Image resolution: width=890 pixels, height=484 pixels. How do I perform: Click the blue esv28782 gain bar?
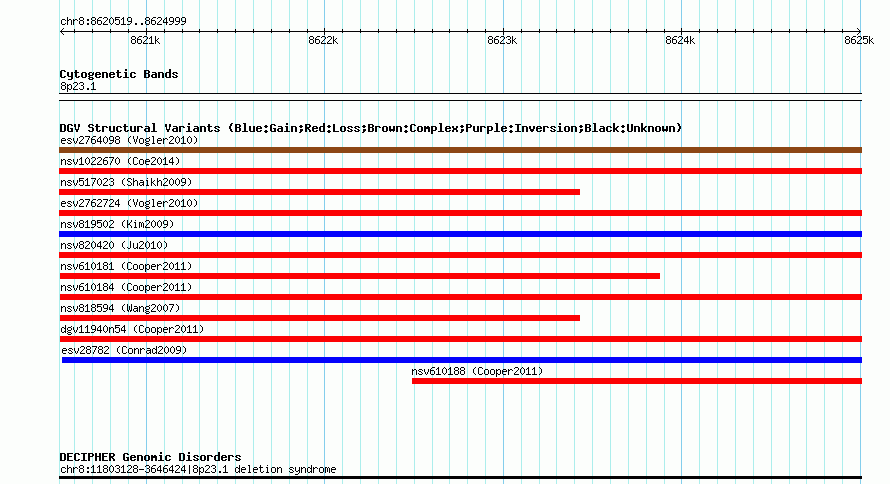point(462,360)
